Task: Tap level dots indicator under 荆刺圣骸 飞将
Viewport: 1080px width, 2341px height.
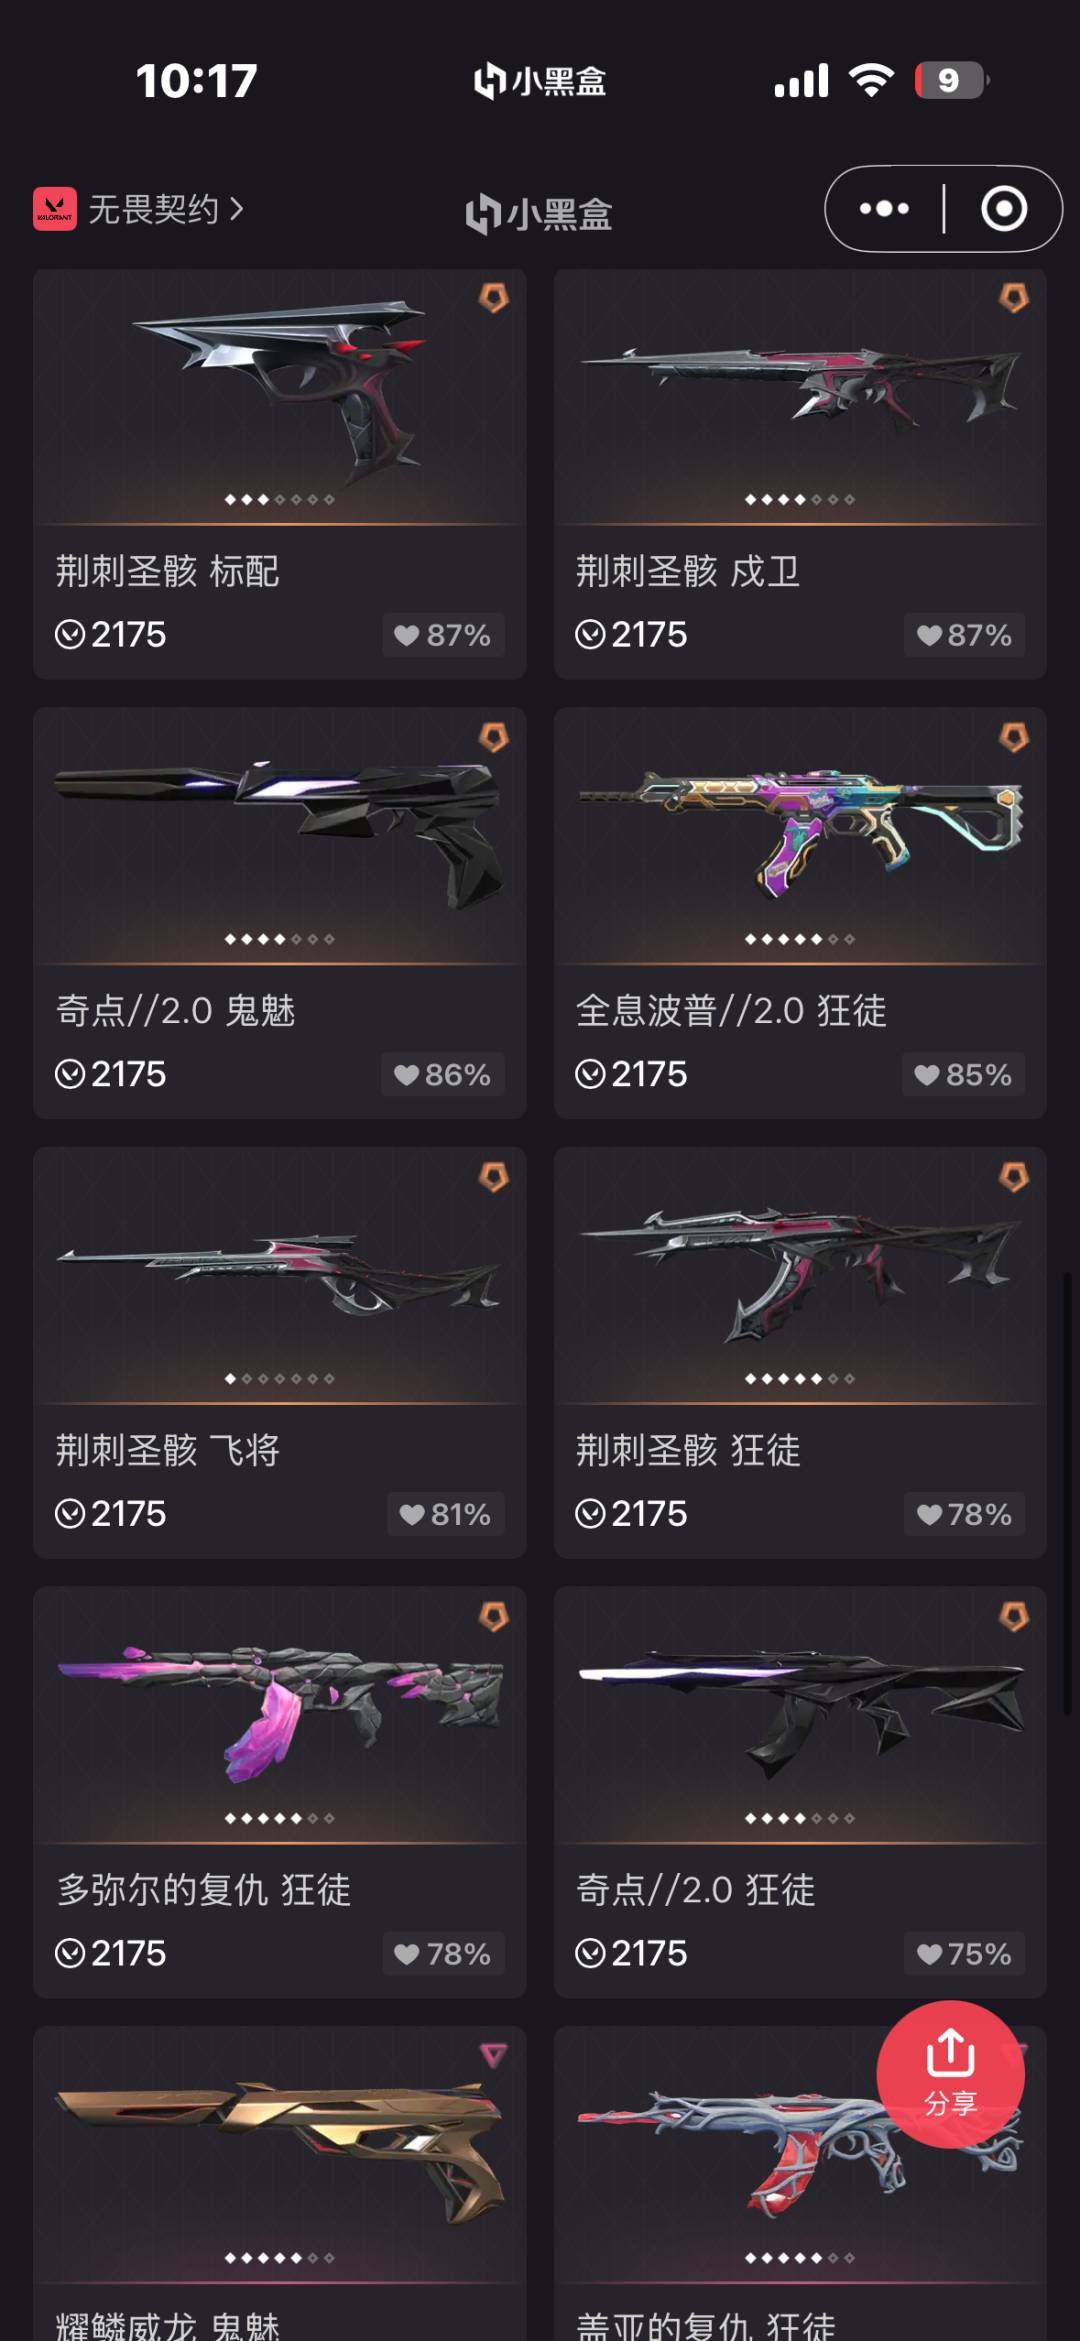Action: pos(280,1379)
